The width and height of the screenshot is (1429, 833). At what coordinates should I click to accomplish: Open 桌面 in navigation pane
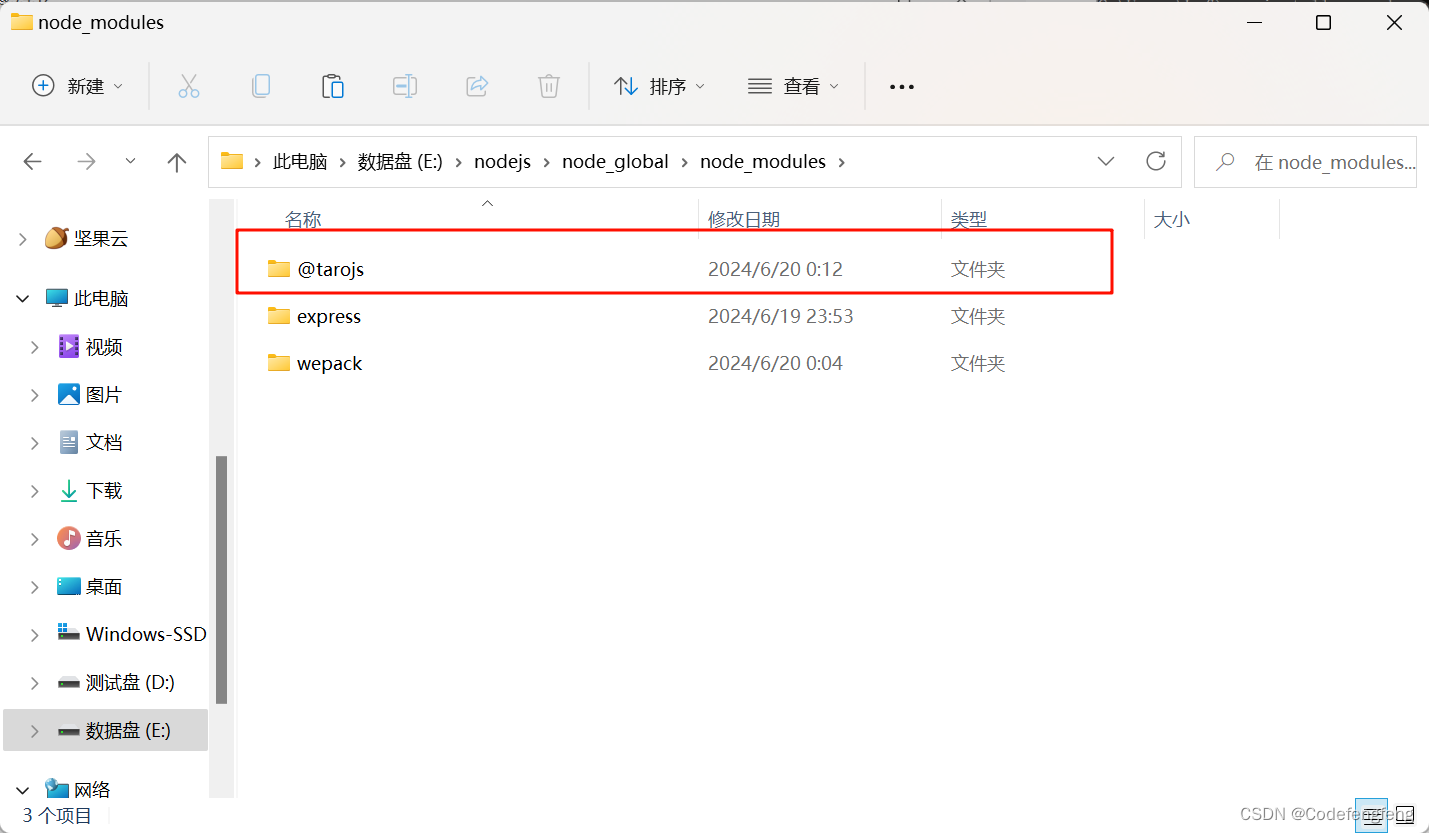tap(104, 586)
